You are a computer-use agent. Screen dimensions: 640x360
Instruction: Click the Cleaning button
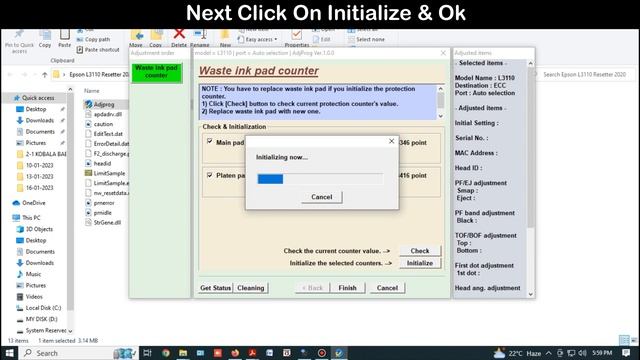click(251, 288)
